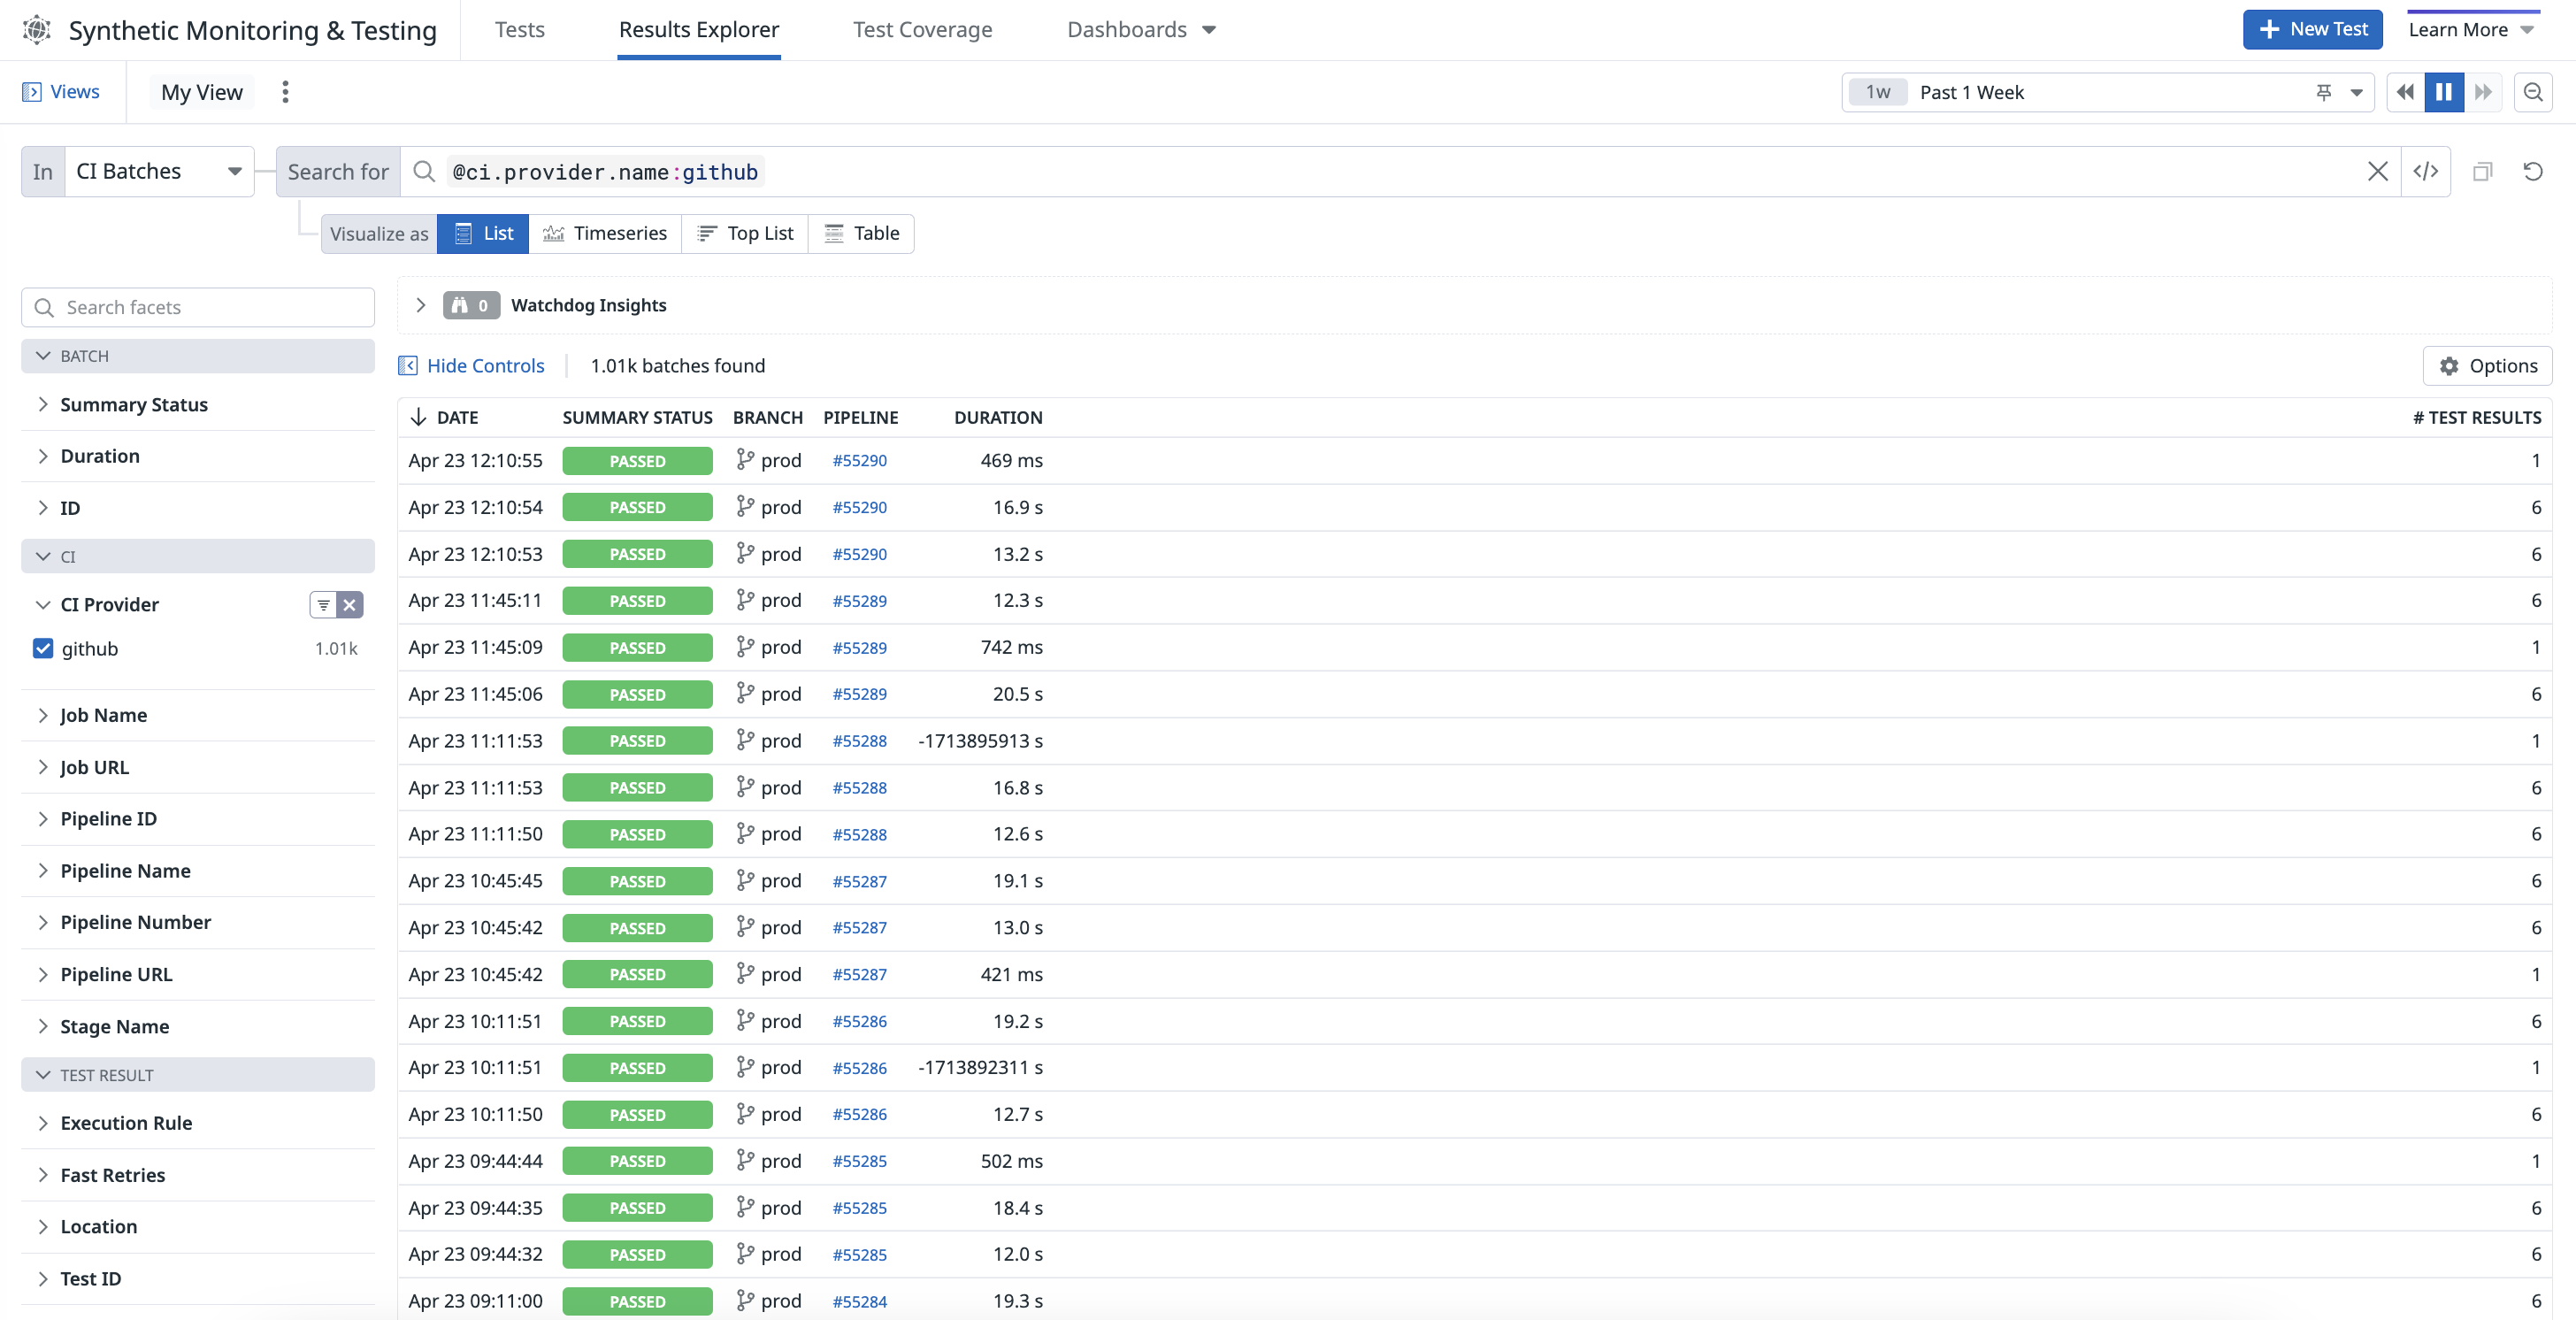Click branch icon in Apr 23 12:10:55 row
2576x1320 pixels.
745,460
